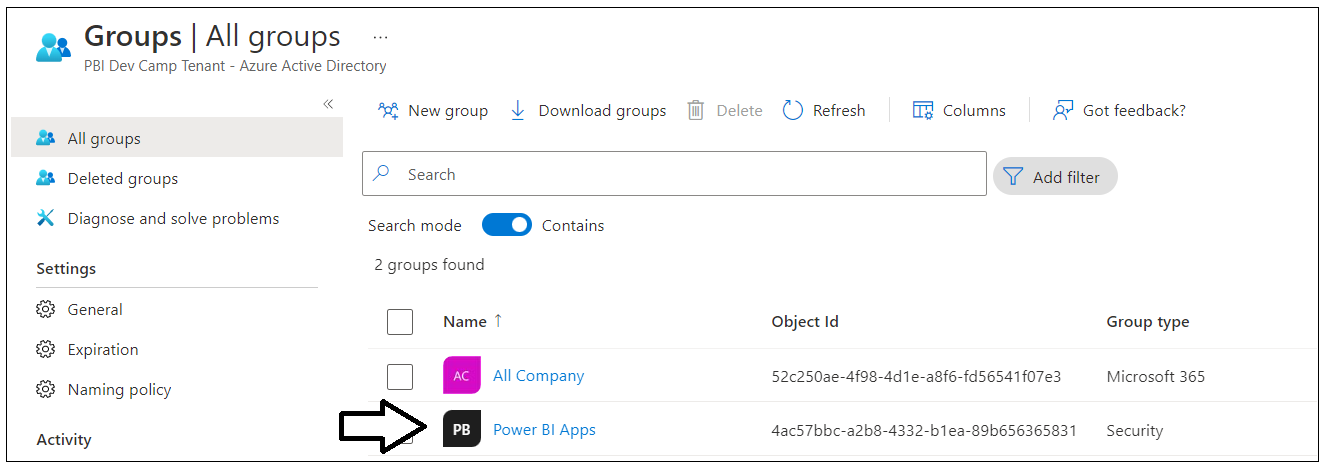Toggle the Search mode Contains switch
Image resolution: width=1325 pixels, height=469 pixels.
[x=507, y=225]
